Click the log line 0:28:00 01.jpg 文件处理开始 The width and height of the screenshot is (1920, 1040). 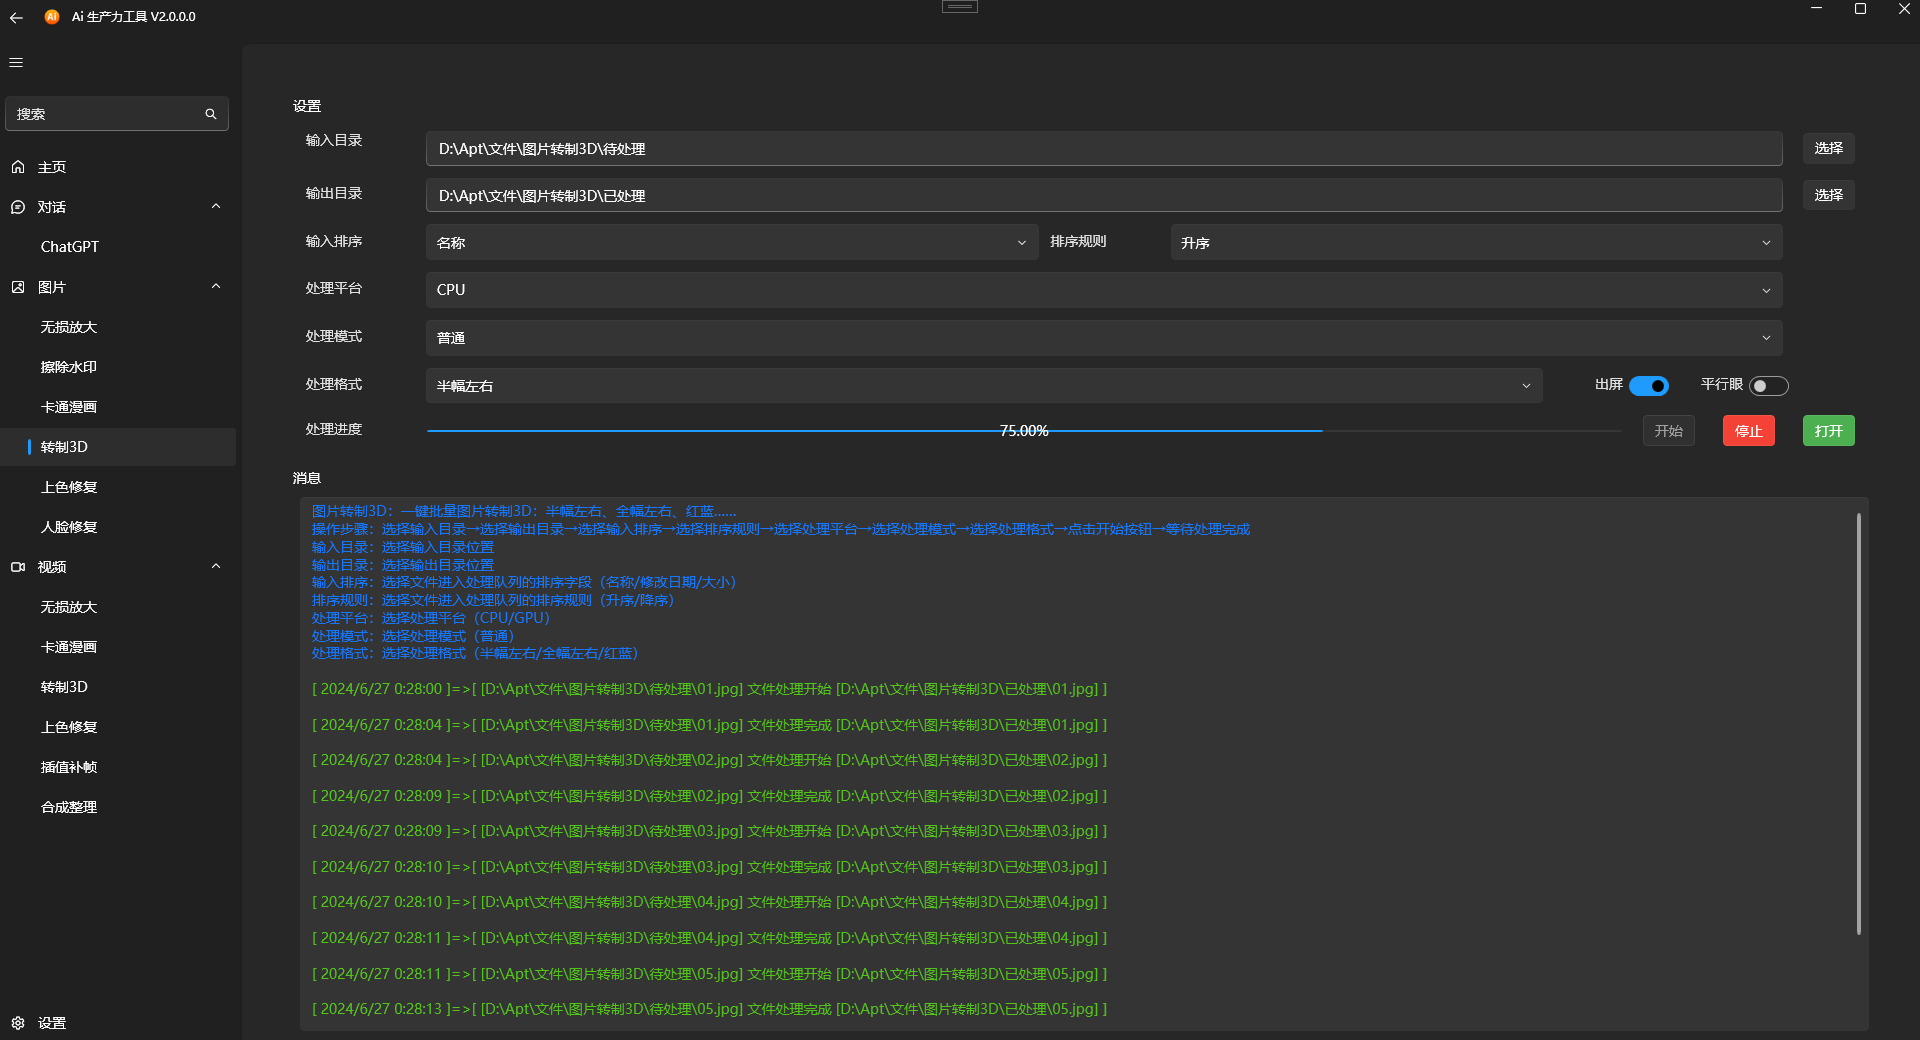click(709, 689)
